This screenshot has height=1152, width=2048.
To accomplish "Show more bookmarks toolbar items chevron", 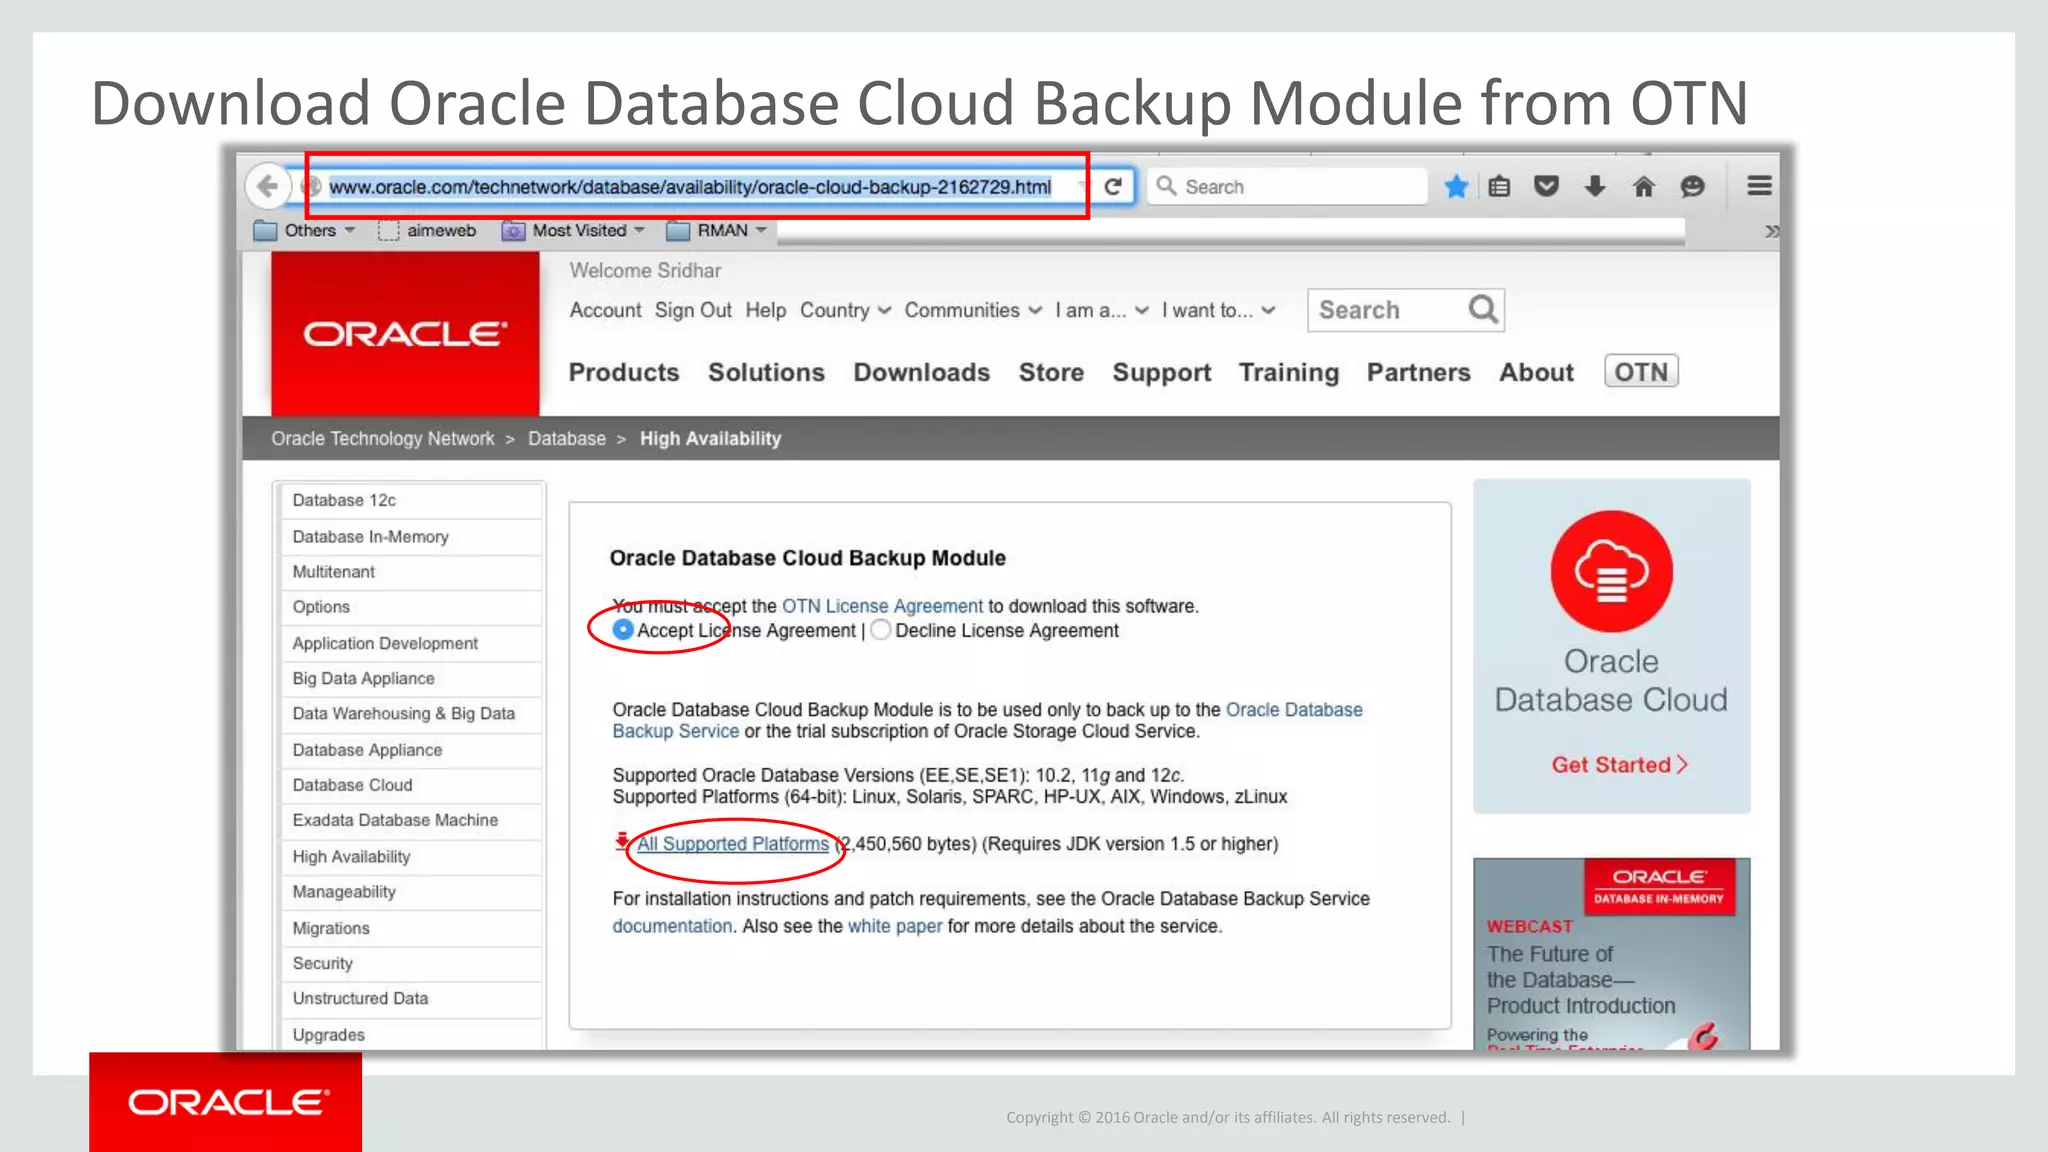I will 1771,231.
